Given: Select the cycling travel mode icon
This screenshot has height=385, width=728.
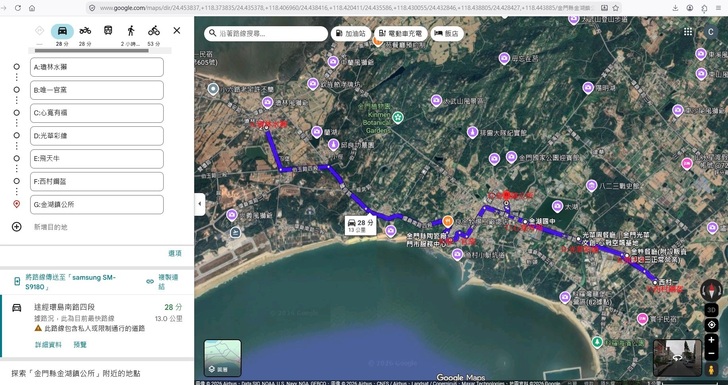Looking at the screenshot, I should [154, 31].
